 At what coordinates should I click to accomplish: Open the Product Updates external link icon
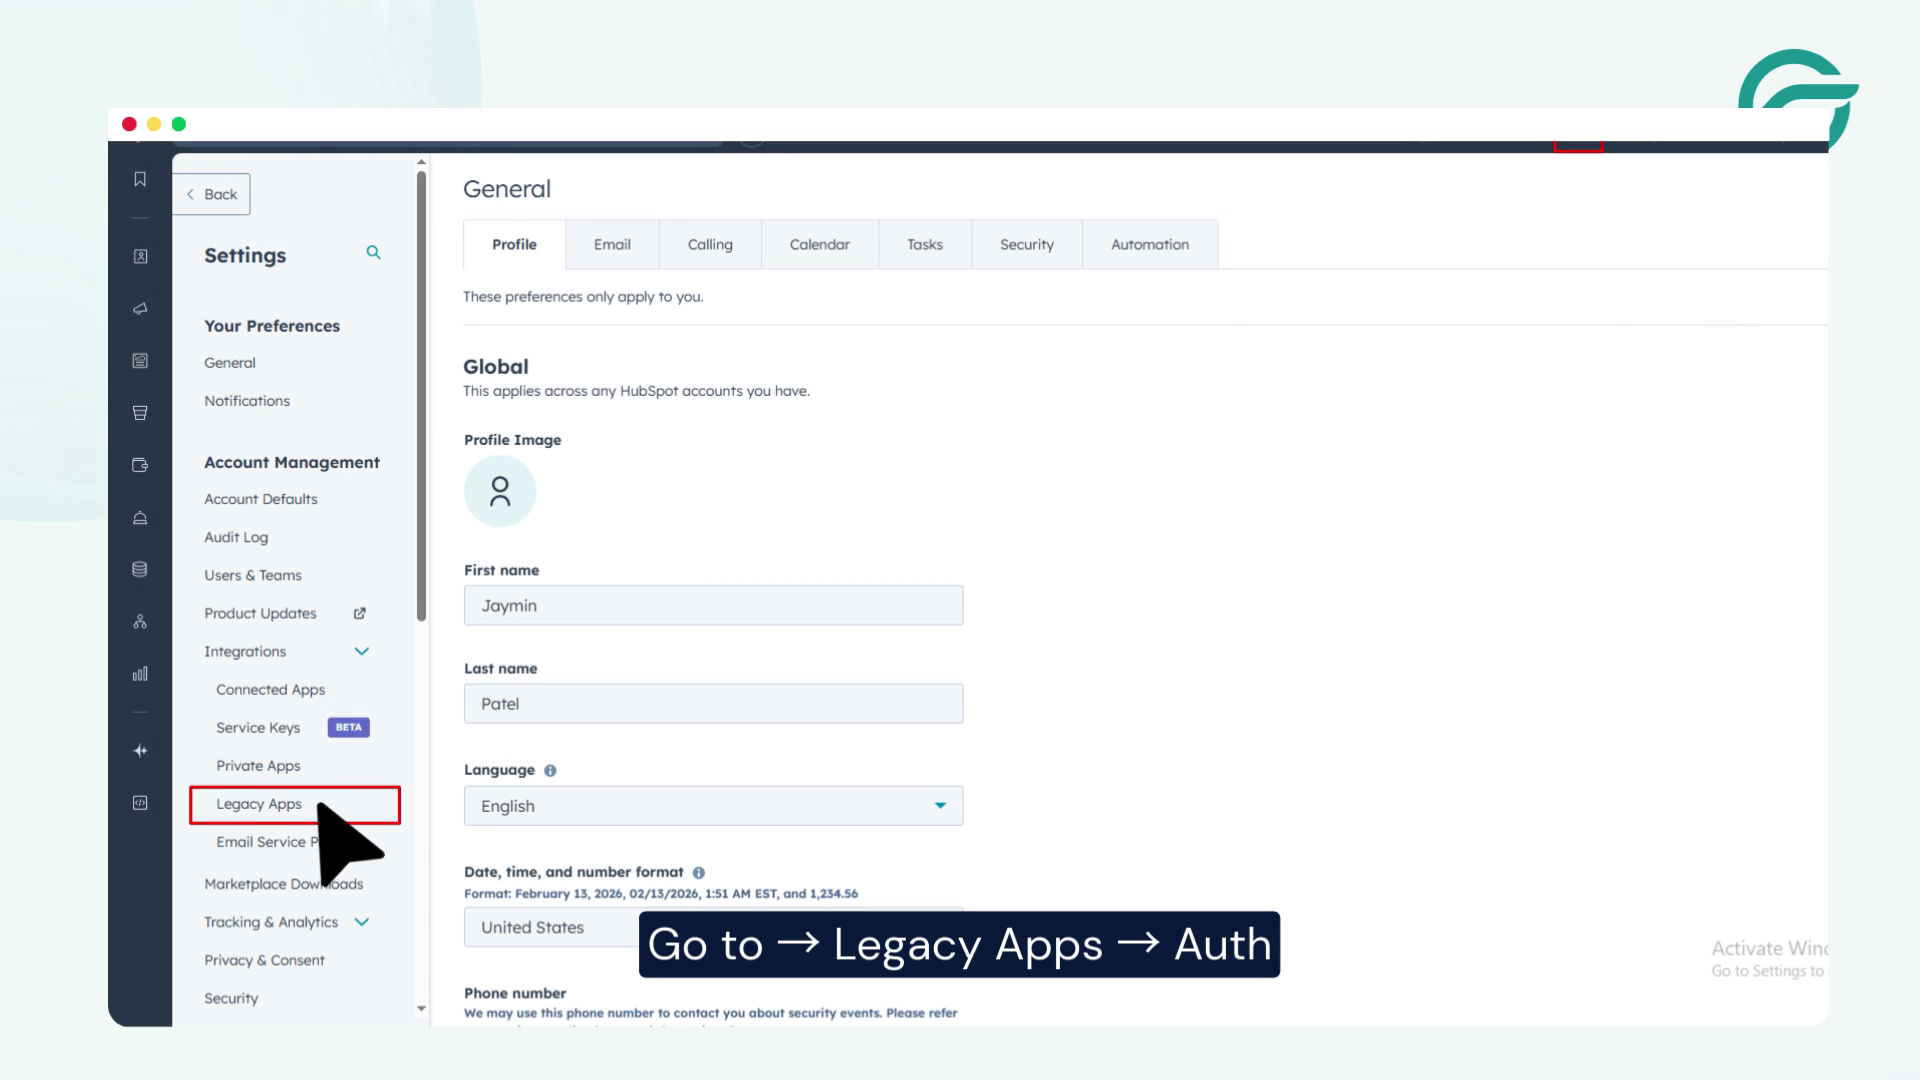coord(358,613)
